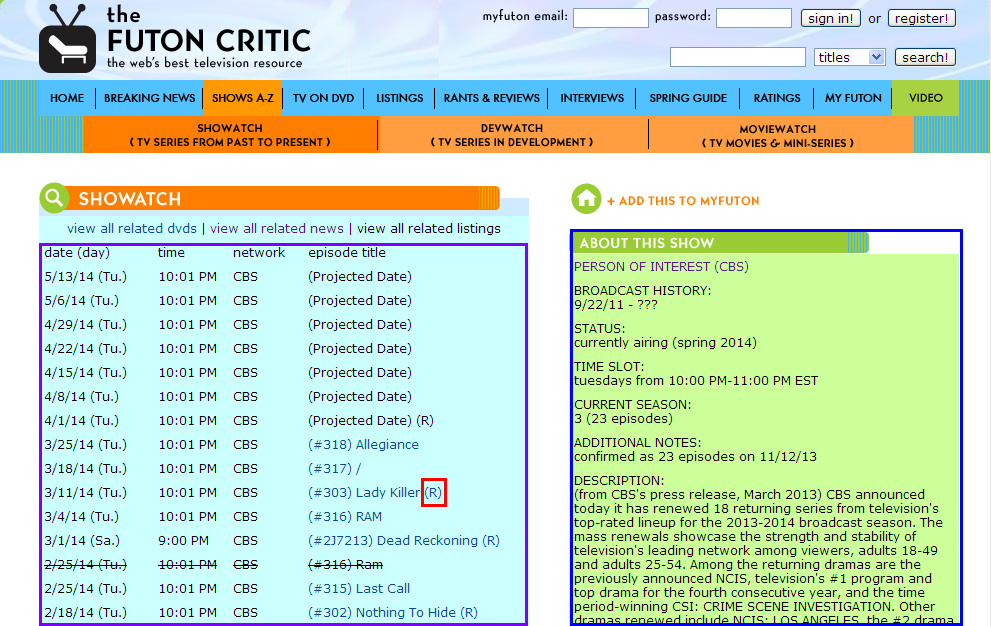Open the TV ON DVD nav tab
Viewport: 991px width, 626px height.
tap(323, 98)
